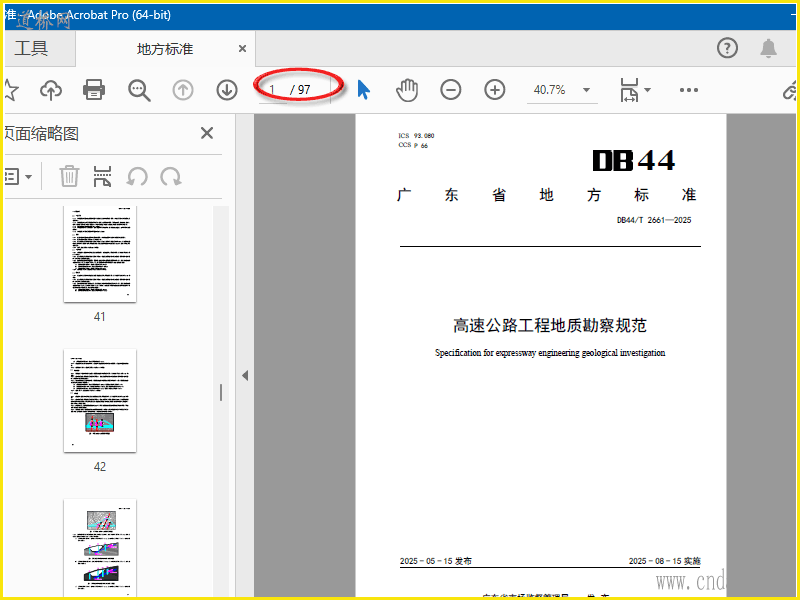Click the 页面缩略图 panel heading
This screenshot has height=600, width=800.
click(41, 134)
